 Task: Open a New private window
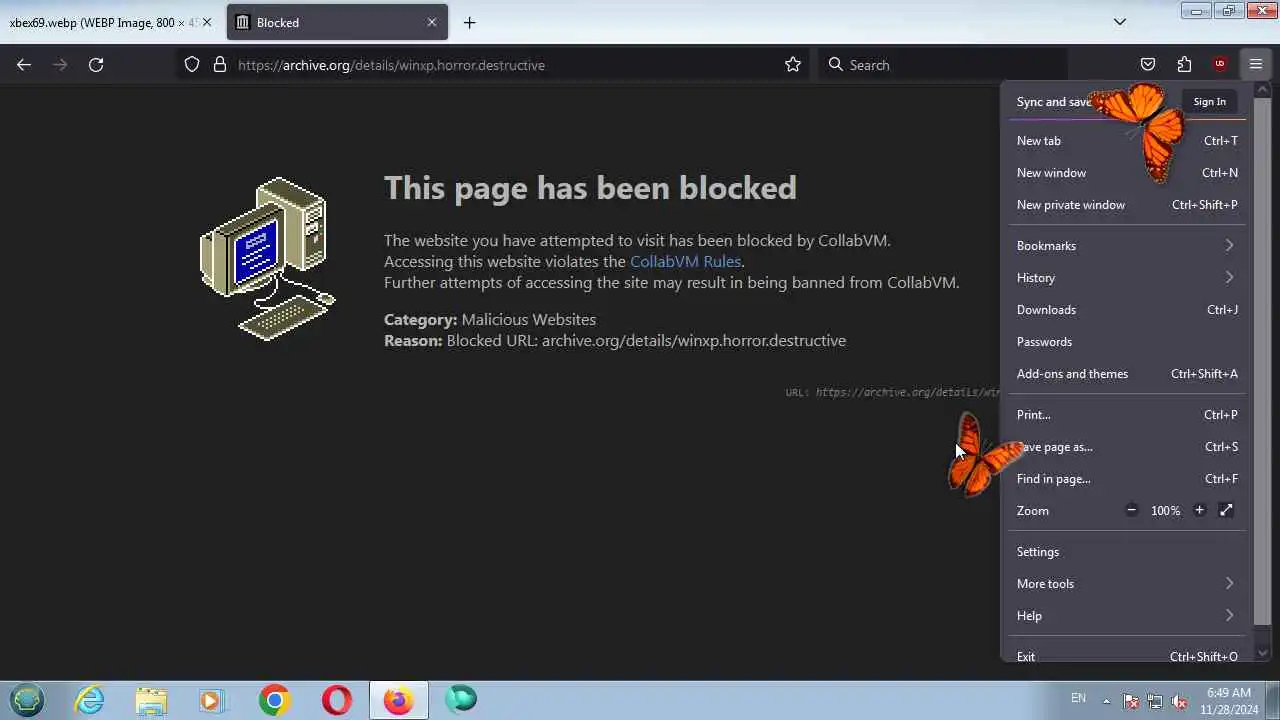1127,205
